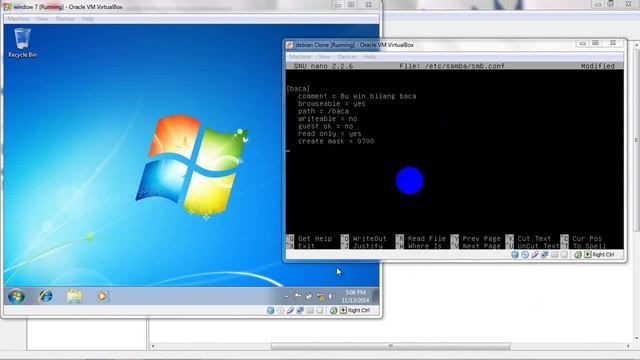Open View menu in debian Clone window
This screenshot has height=360, width=640.
pos(324,57)
